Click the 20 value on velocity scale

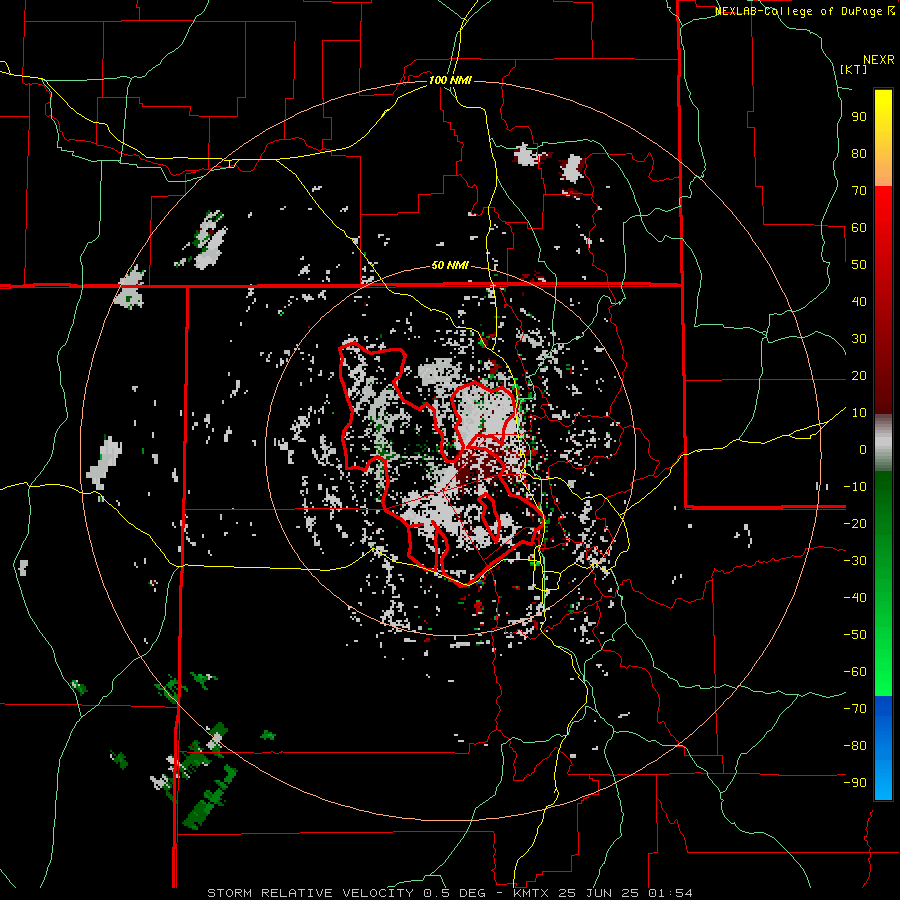[859, 375]
